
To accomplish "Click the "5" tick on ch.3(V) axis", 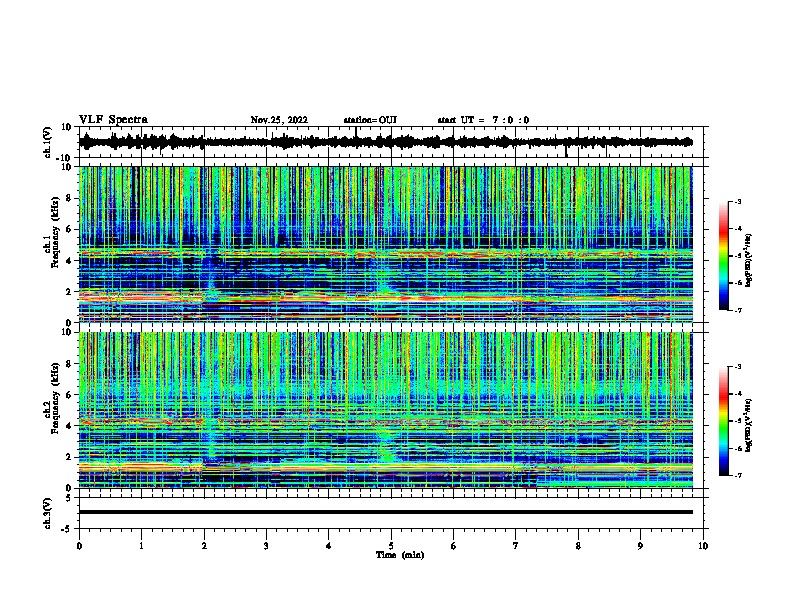I will pos(70,498).
